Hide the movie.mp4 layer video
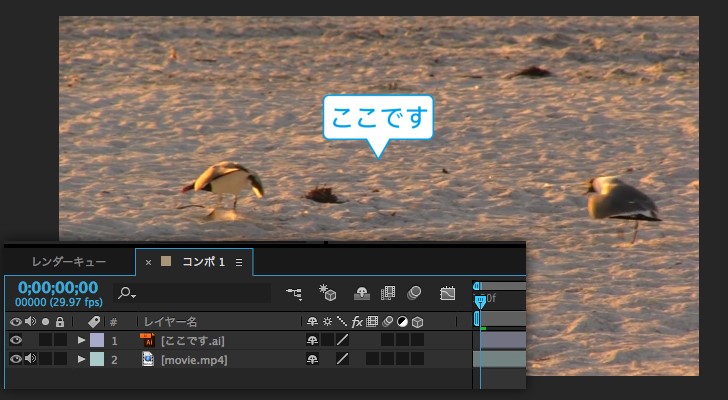The height and width of the screenshot is (400, 728). (x=16, y=359)
